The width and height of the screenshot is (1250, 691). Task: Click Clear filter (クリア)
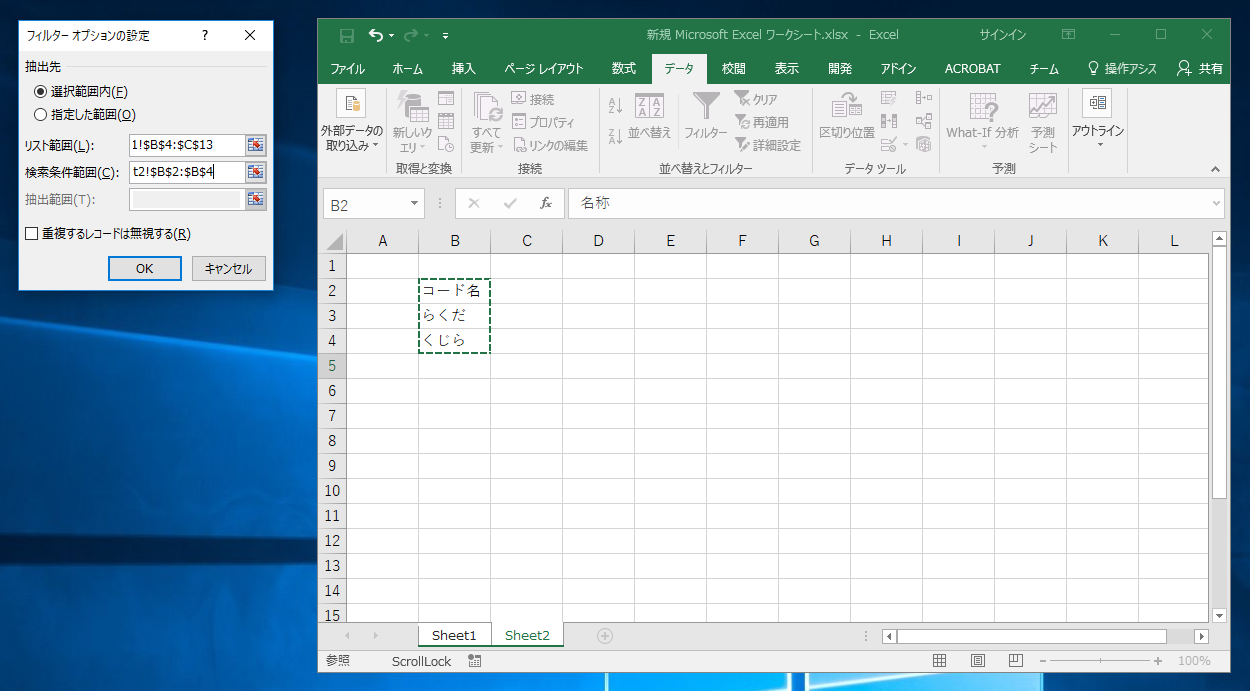point(756,99)
